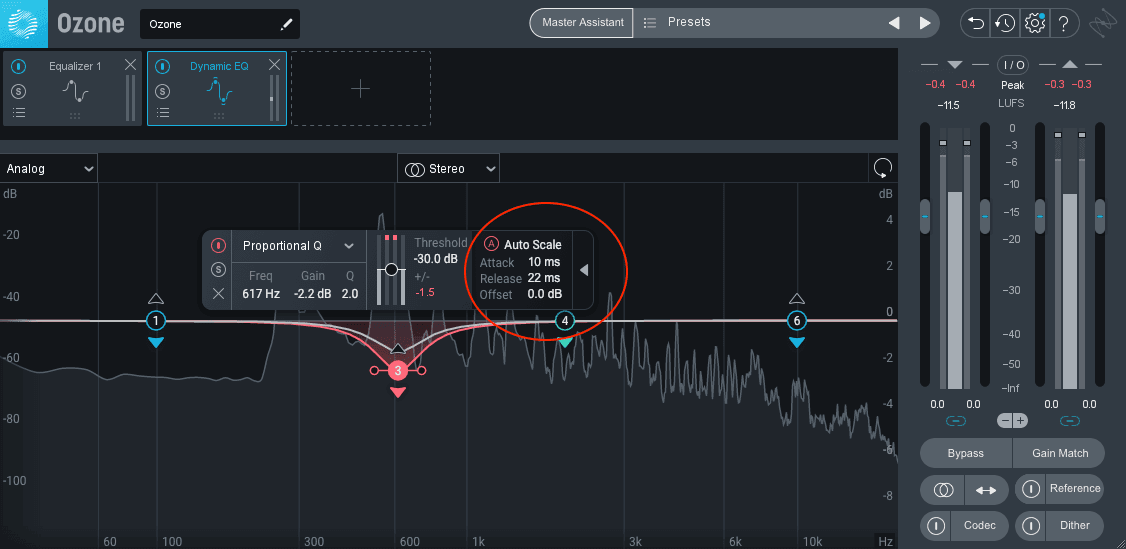Solo band 3 in popup
The width and height of the screenshot is (1126, 549).
218,270
